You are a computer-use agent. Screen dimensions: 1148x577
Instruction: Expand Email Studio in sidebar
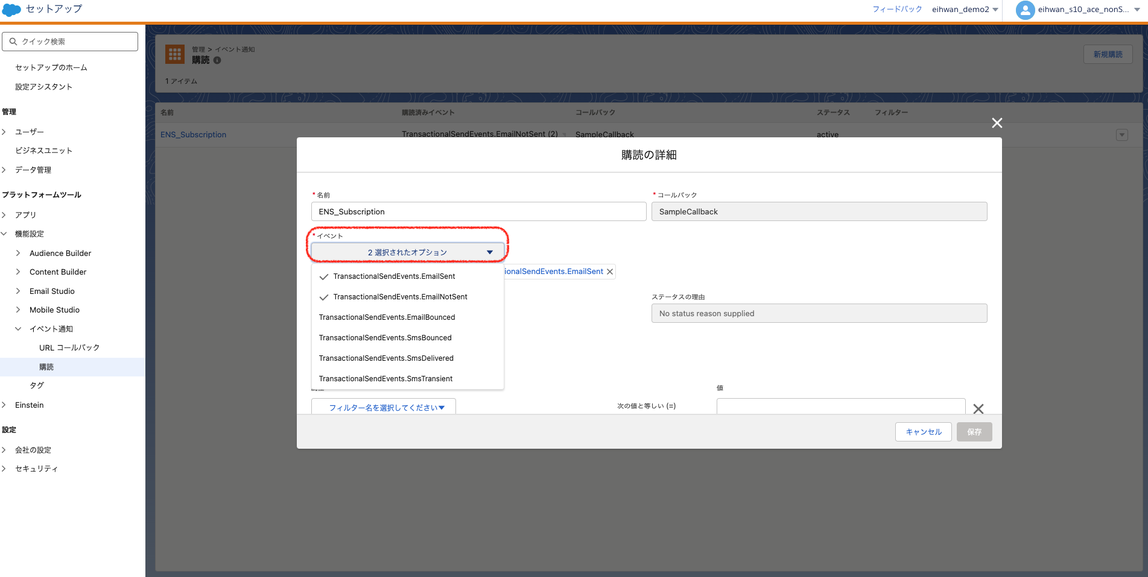19,291
